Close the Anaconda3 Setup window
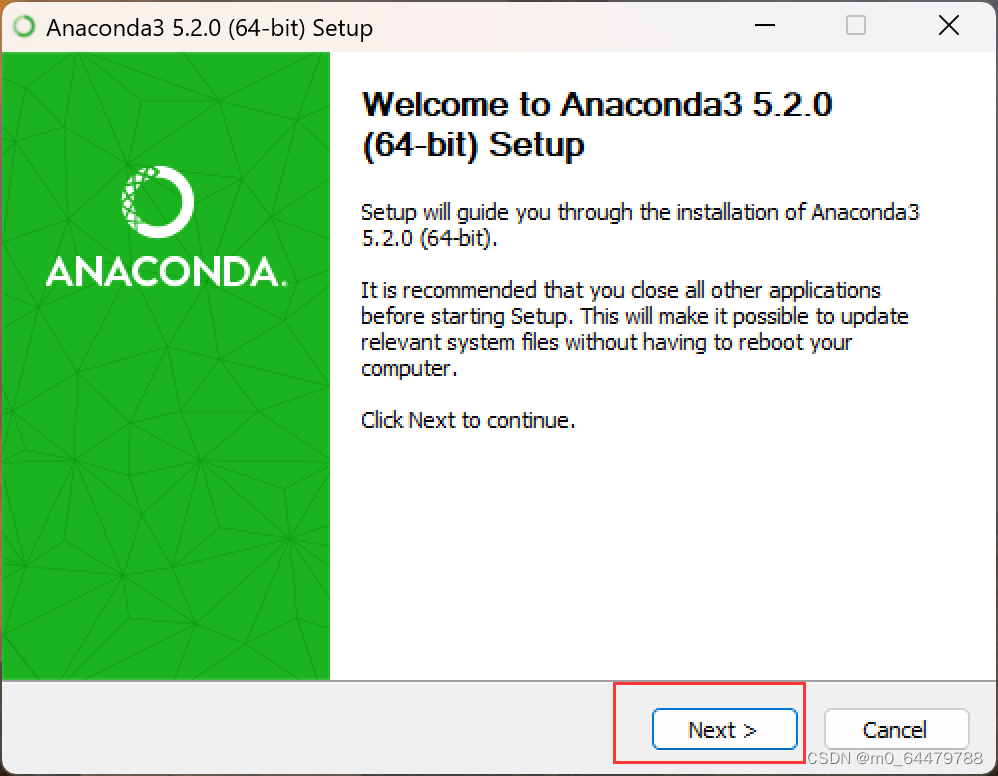Screen dimensions: 998x776 pyautogui.click(x=948, y=26)
